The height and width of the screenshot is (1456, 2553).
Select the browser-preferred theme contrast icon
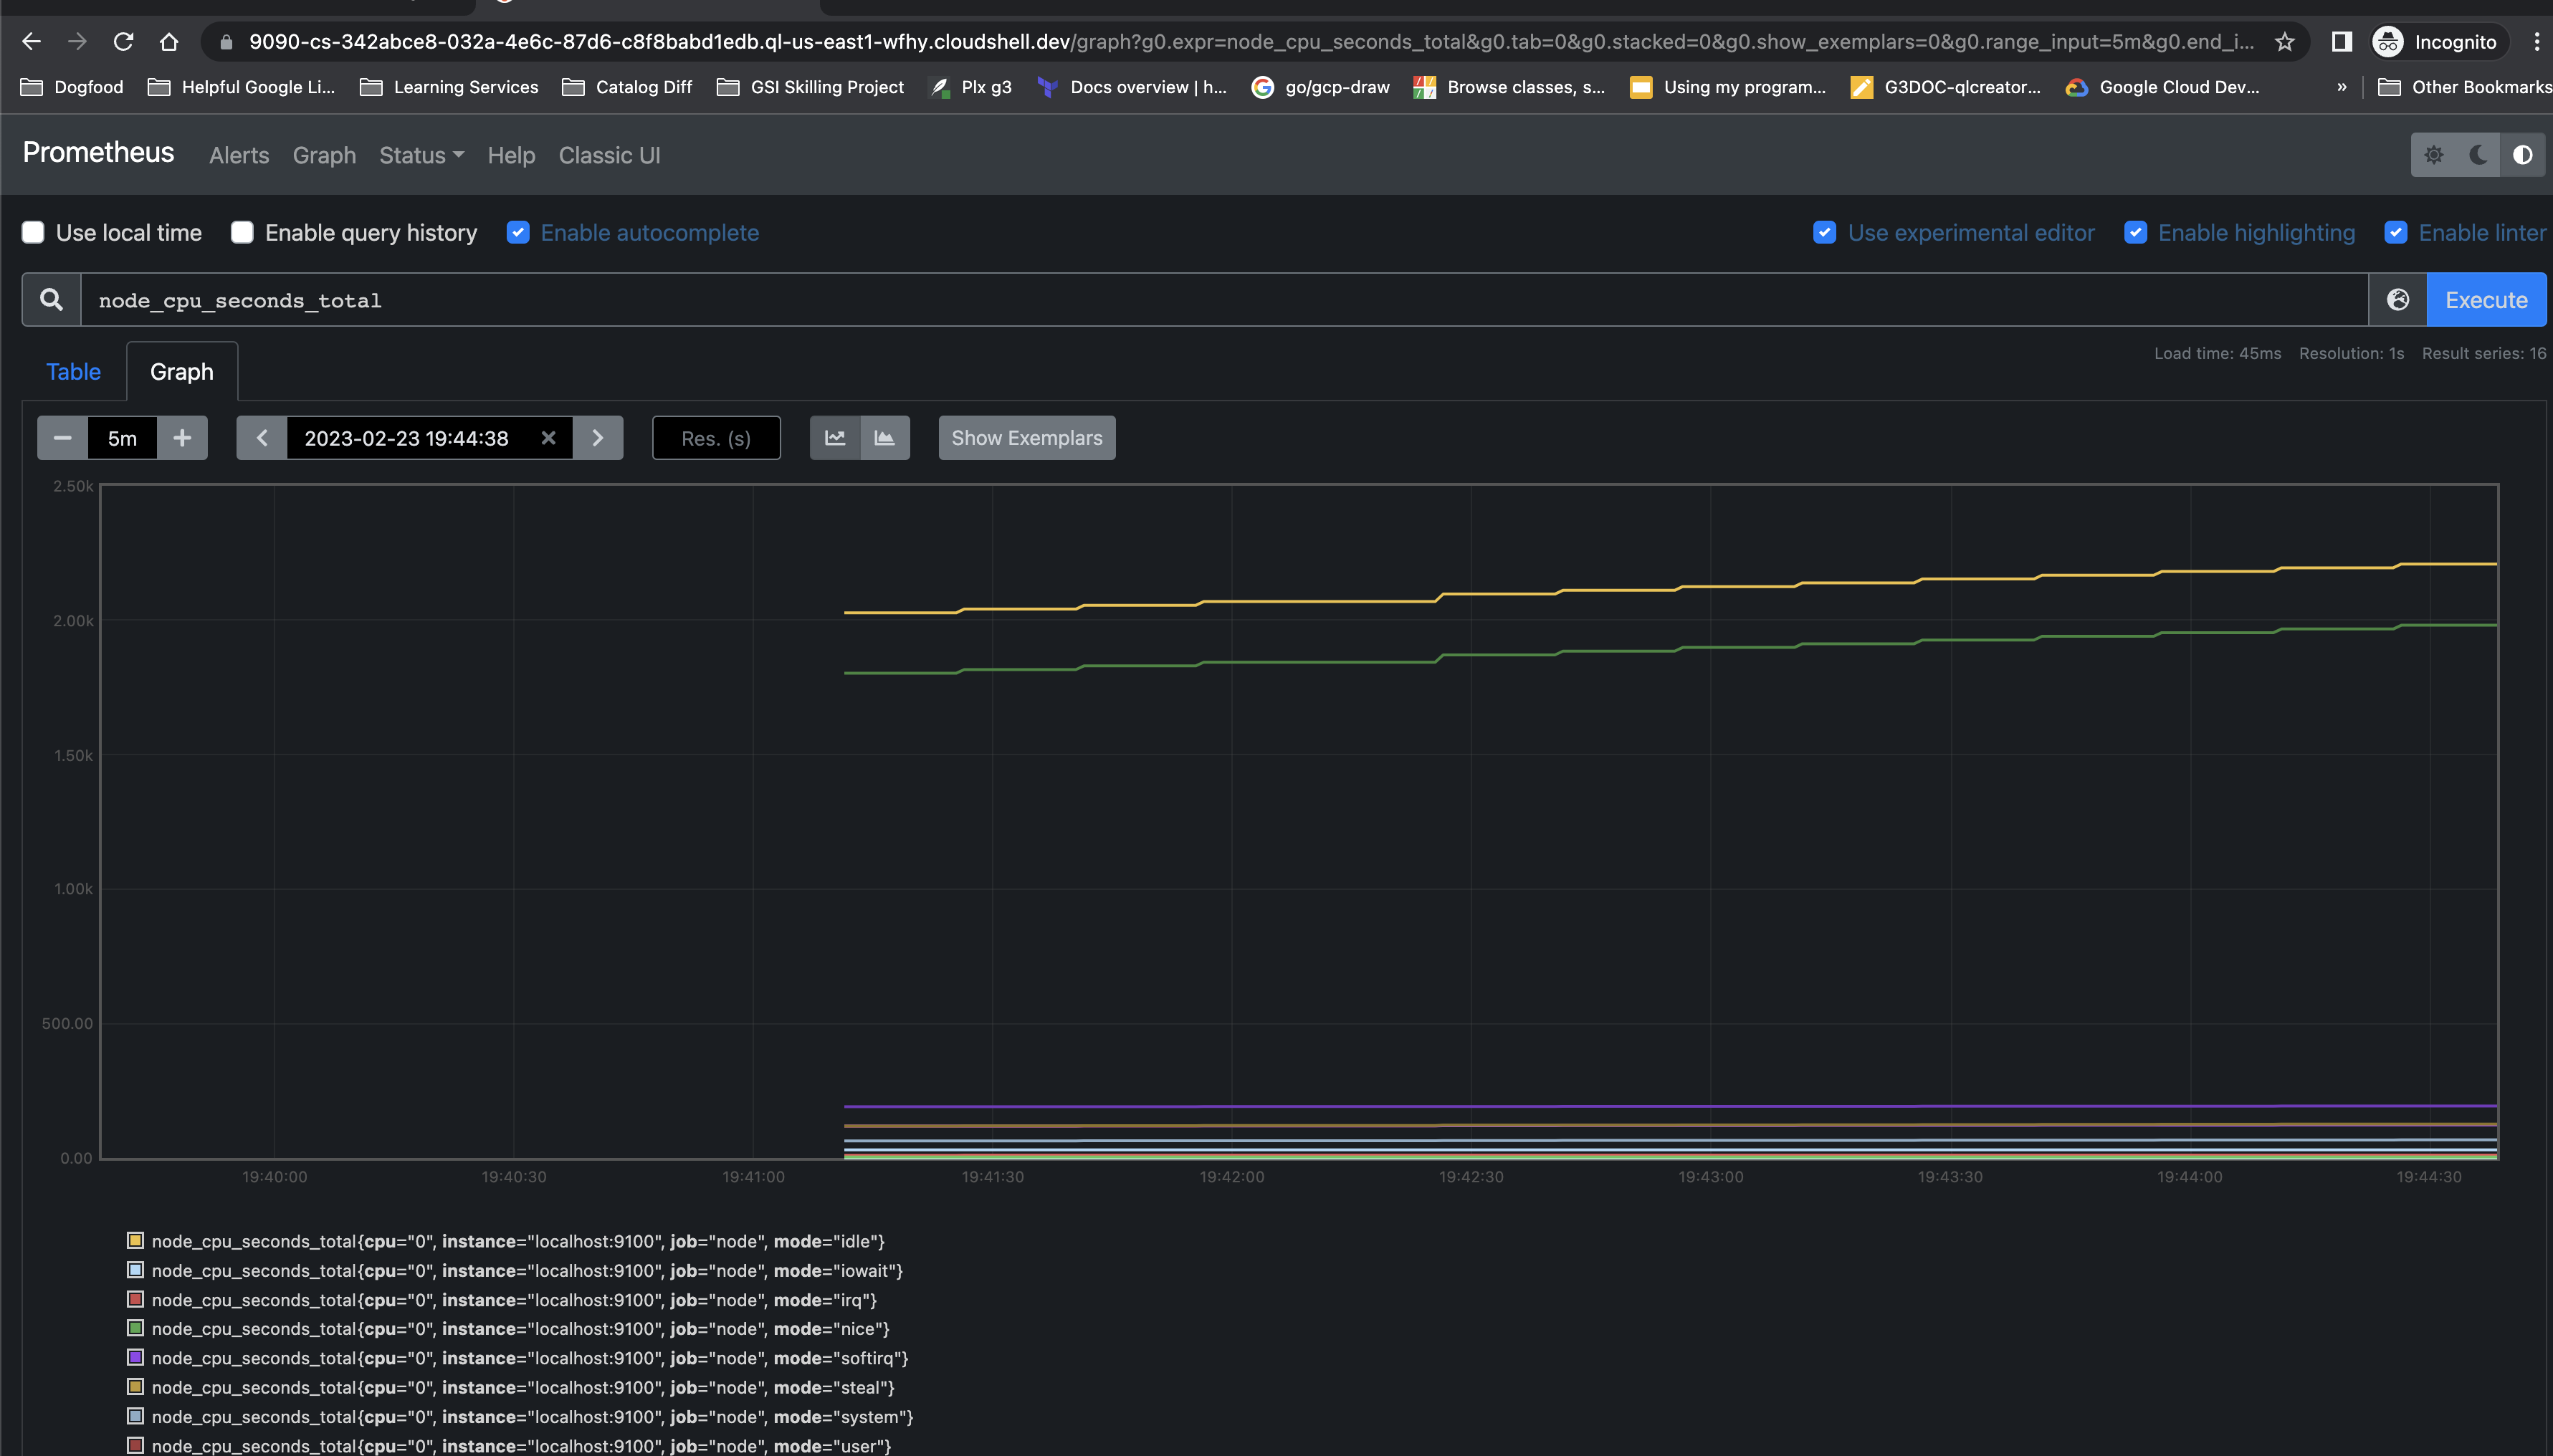click(x=2522, y=155)
